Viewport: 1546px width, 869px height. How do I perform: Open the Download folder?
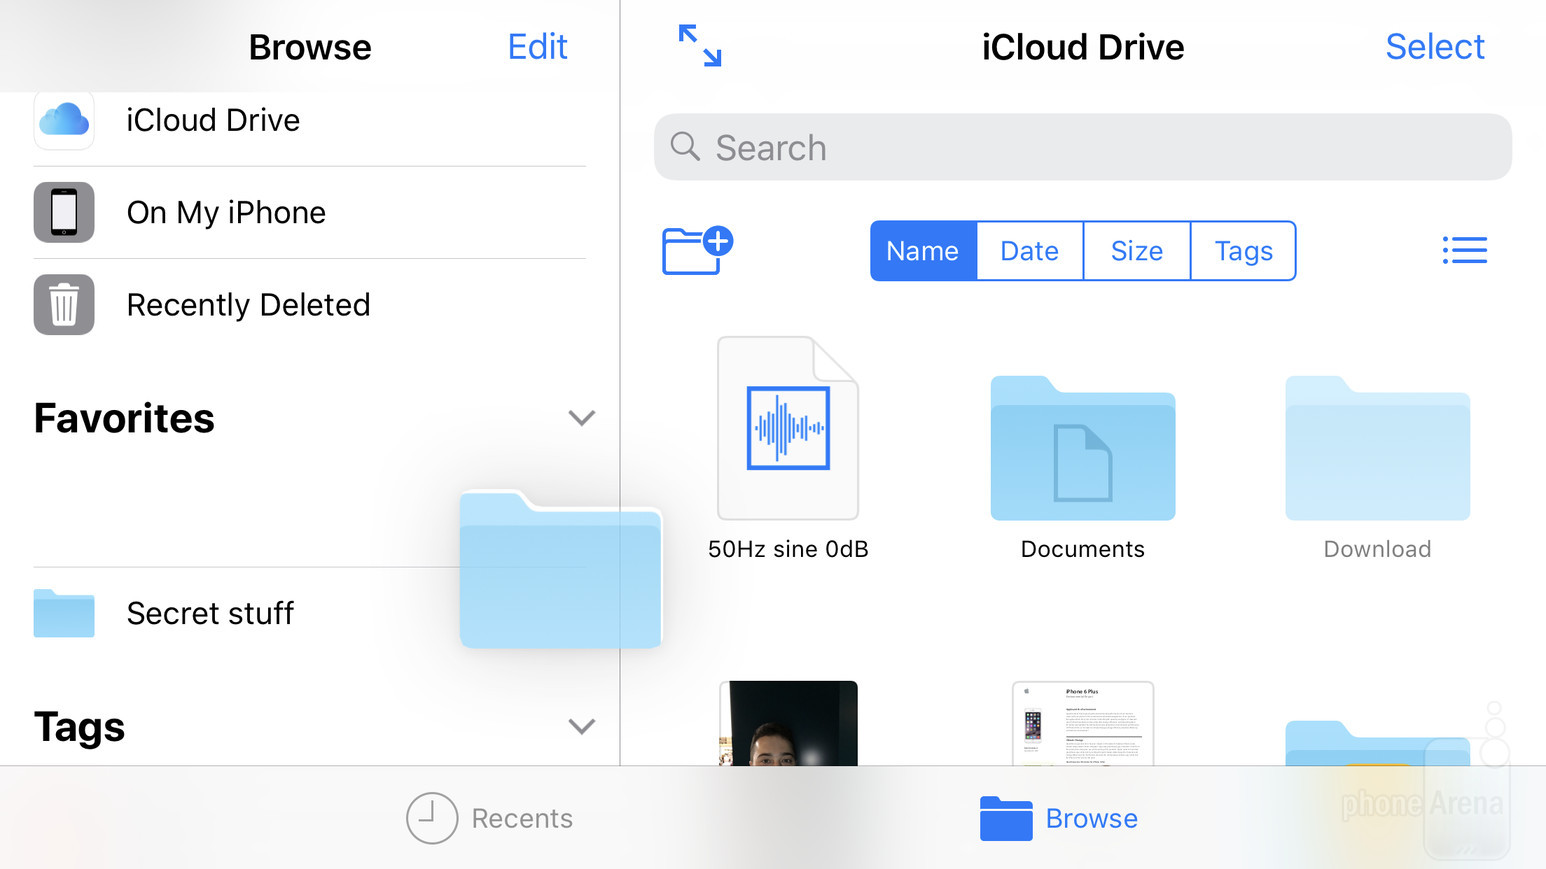tap(1377, 449)
